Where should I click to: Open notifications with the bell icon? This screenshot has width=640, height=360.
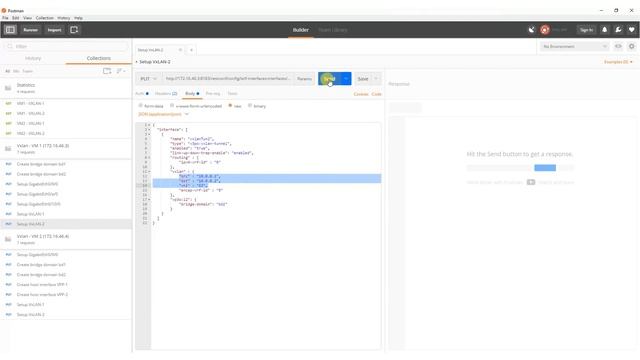click(604, 30)
